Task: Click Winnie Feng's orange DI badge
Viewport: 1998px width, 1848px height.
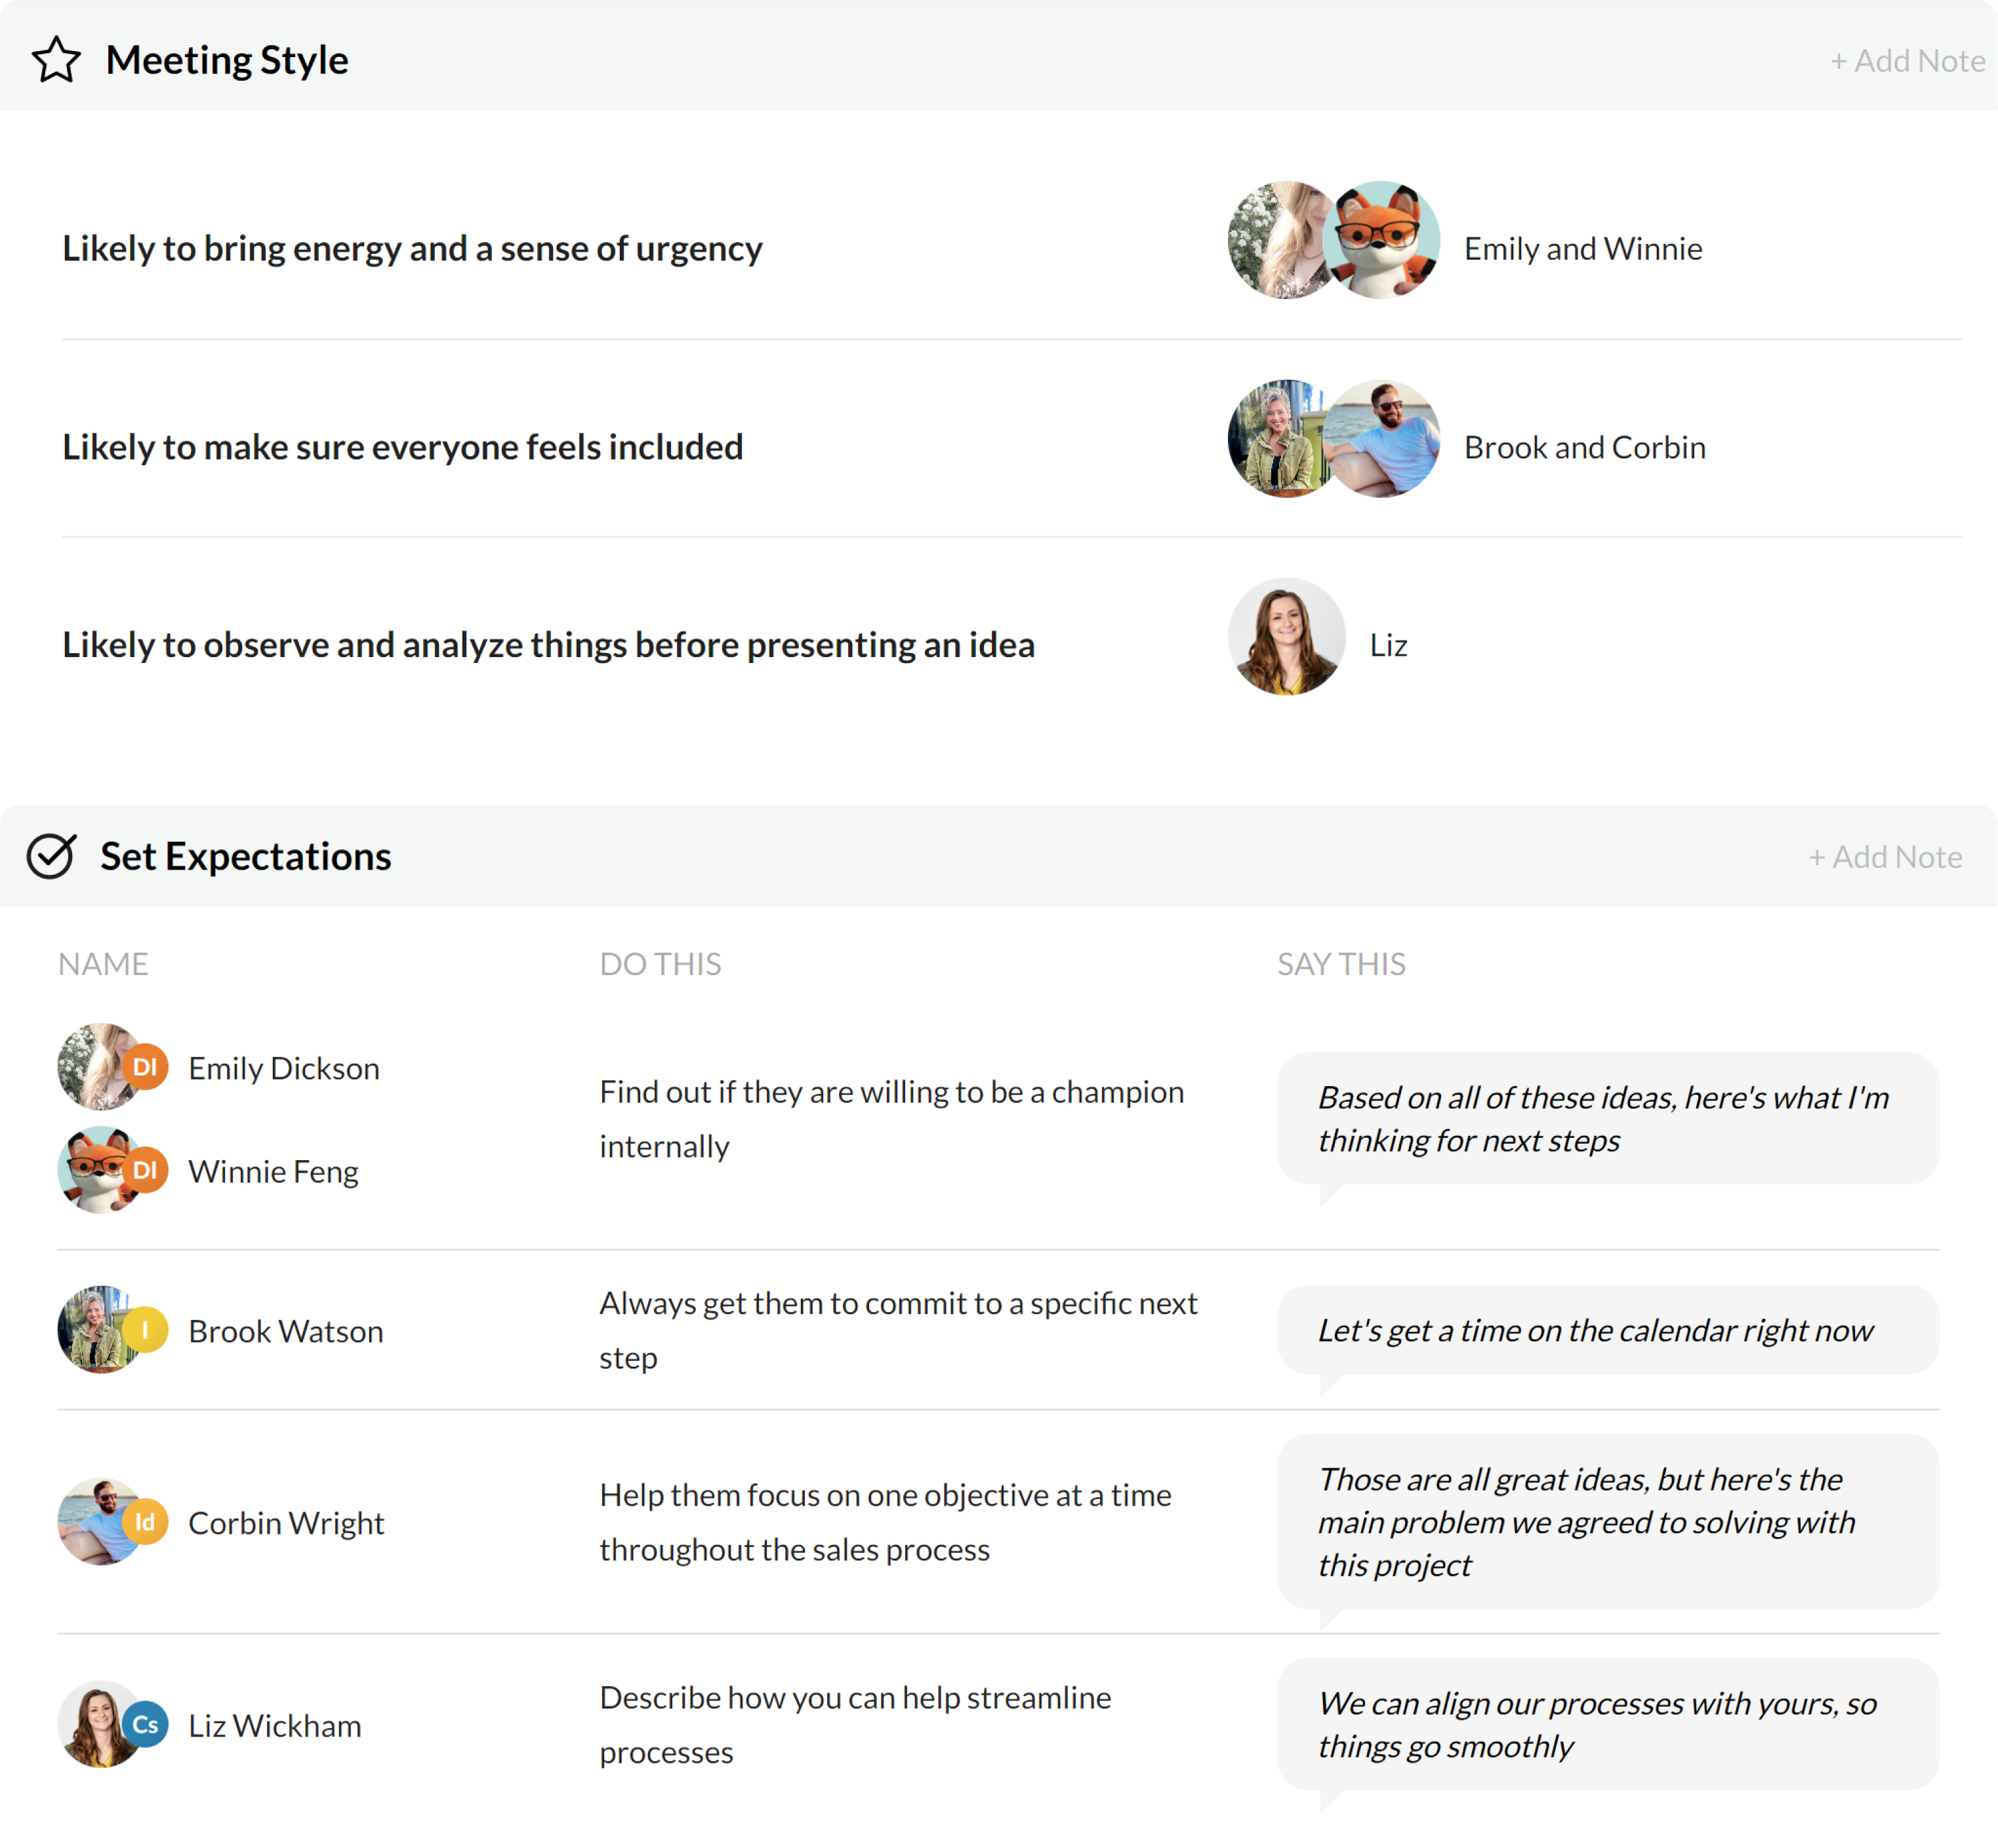Action: [x=145, y=1170]
